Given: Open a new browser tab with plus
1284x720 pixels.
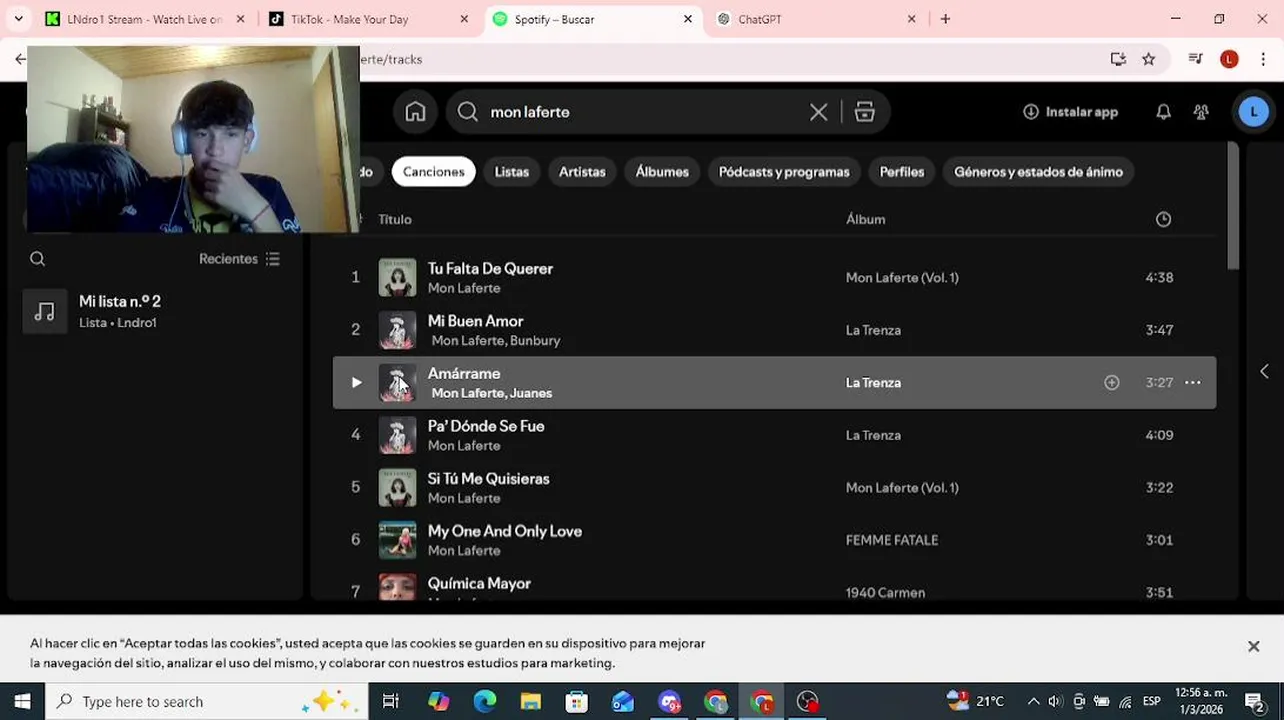Looking at the screenshot, I should [945, 19].
